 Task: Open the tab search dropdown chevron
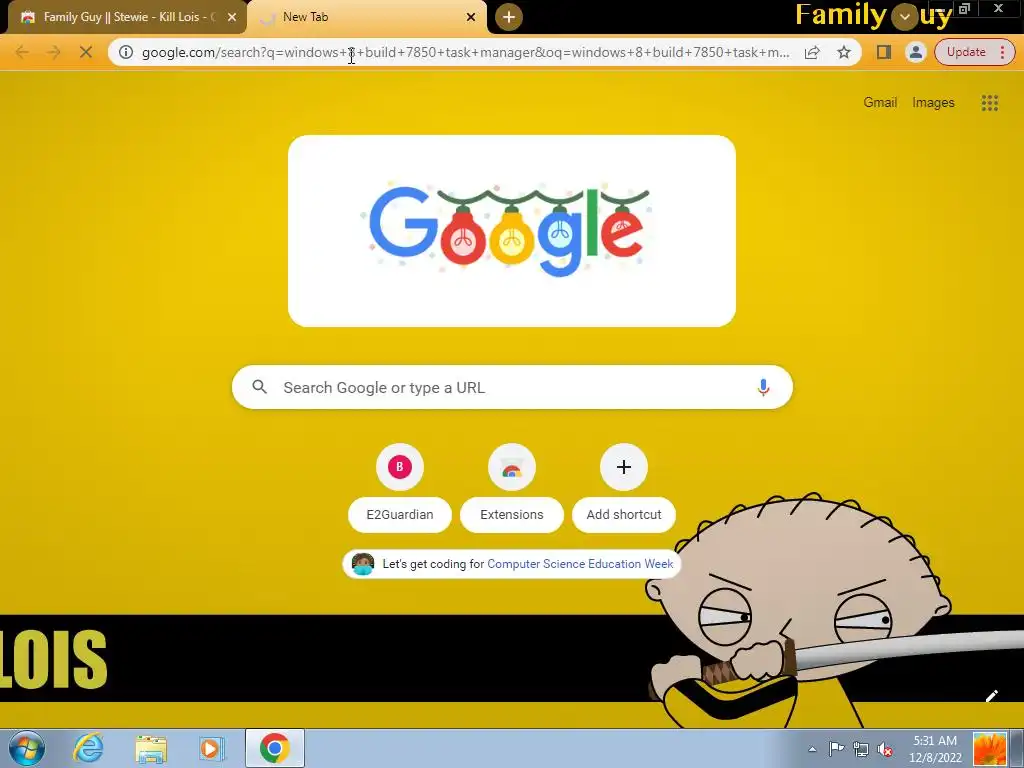(904, 17)
